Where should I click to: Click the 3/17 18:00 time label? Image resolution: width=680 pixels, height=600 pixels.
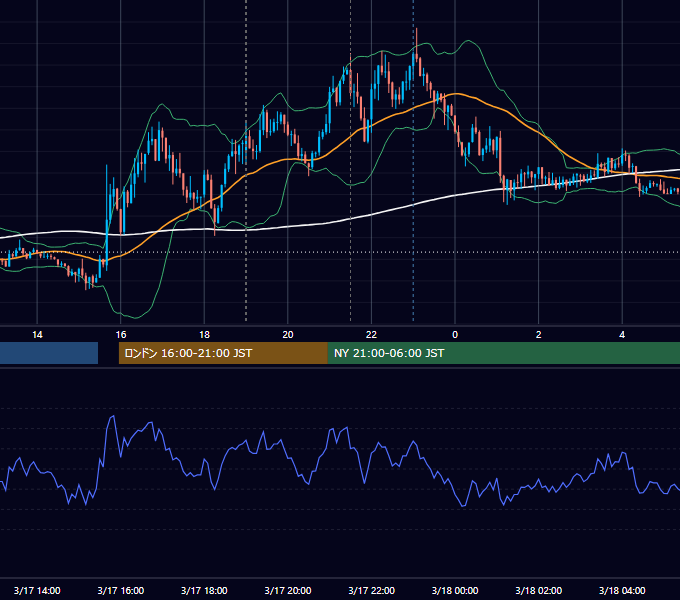coord(204,590)
